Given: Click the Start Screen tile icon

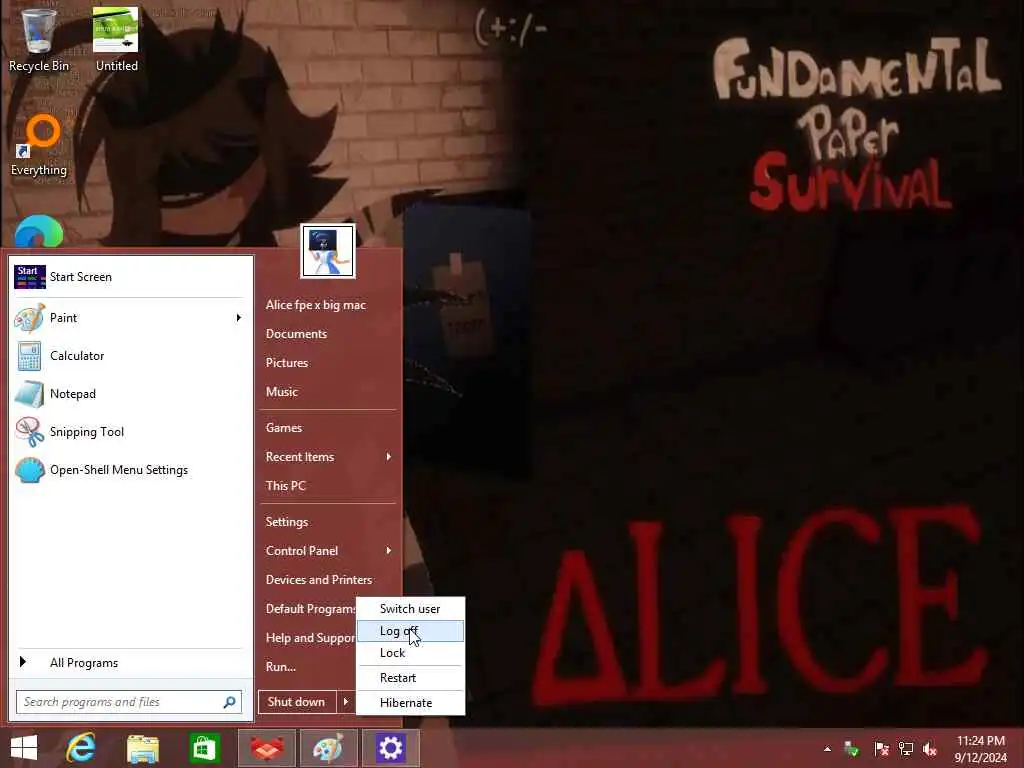Looking at the screenshot, I should (x=29, y=277).
